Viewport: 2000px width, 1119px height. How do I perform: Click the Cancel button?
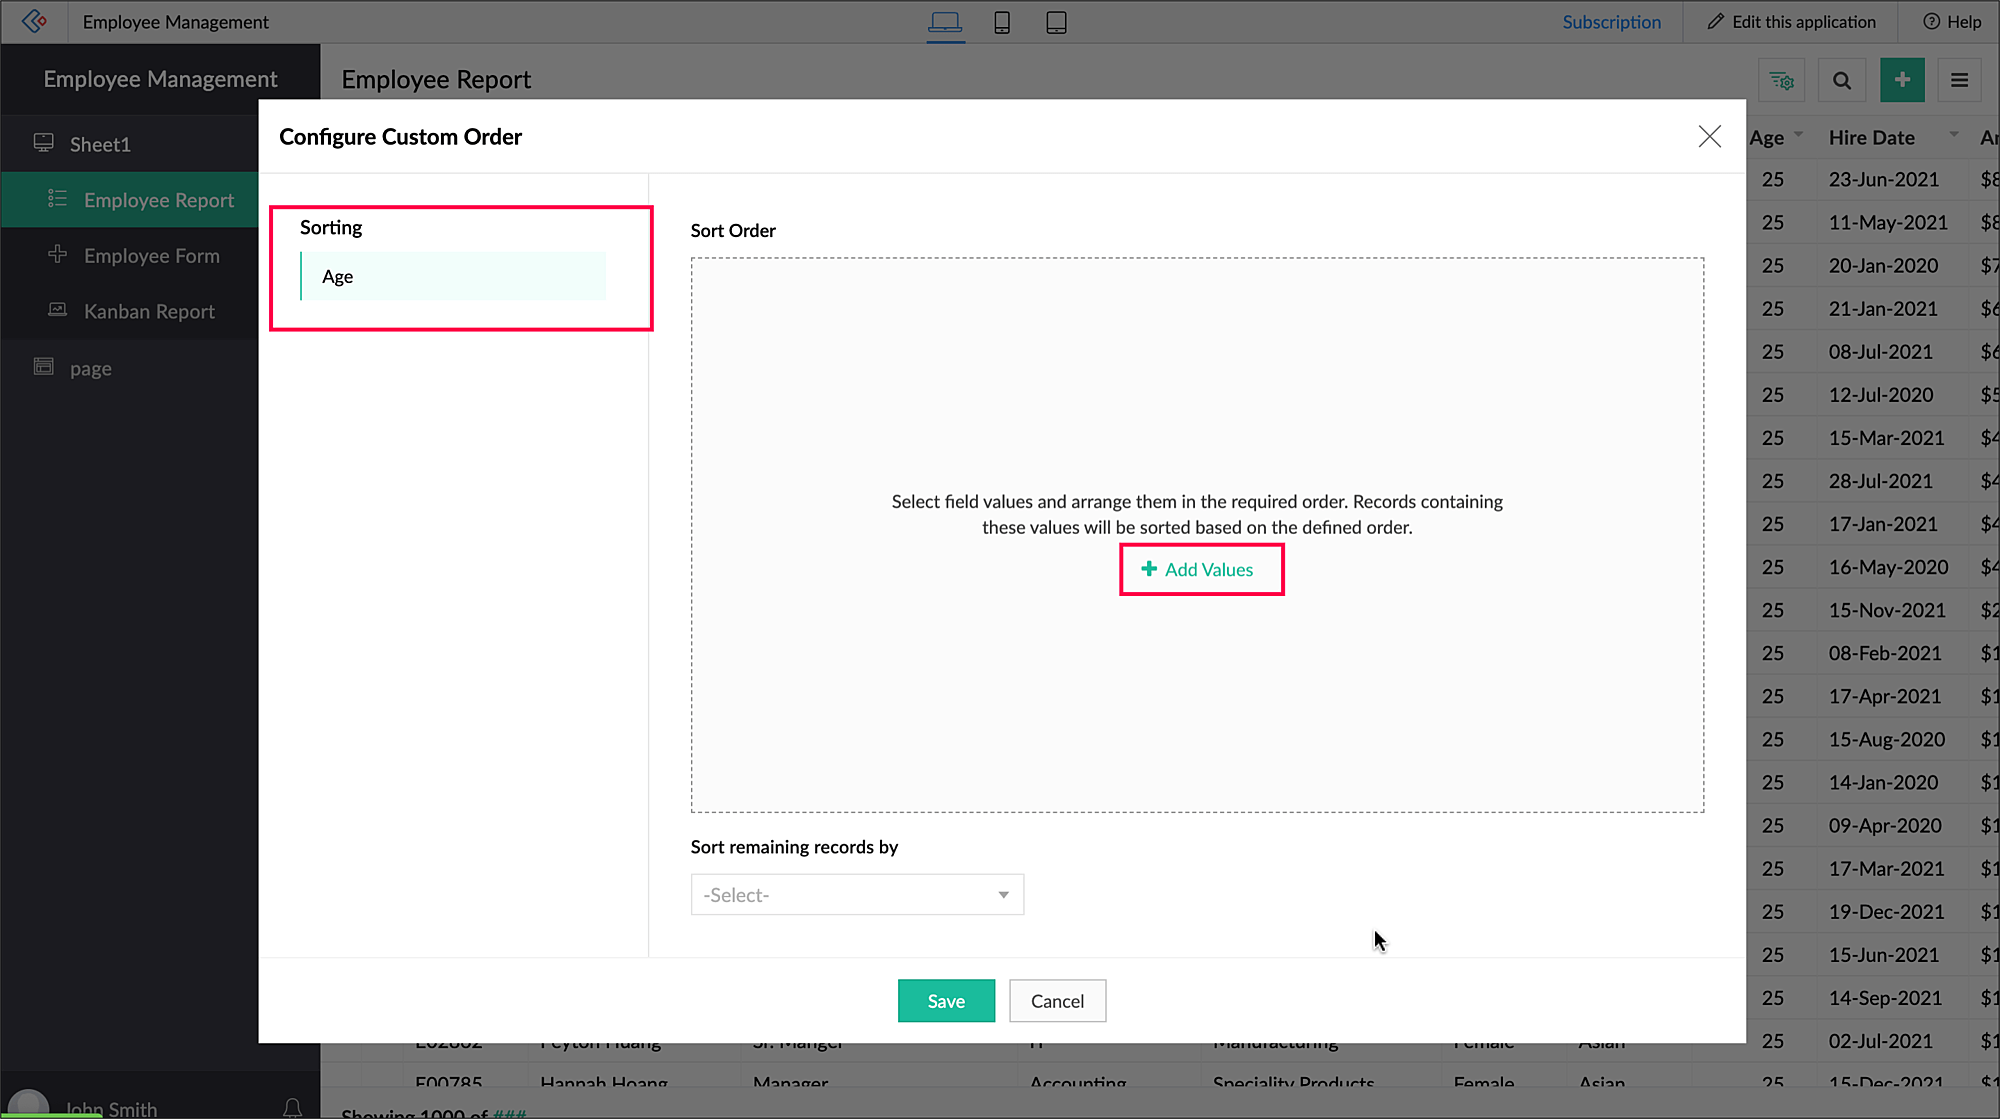click(x=1057, y=1001)
